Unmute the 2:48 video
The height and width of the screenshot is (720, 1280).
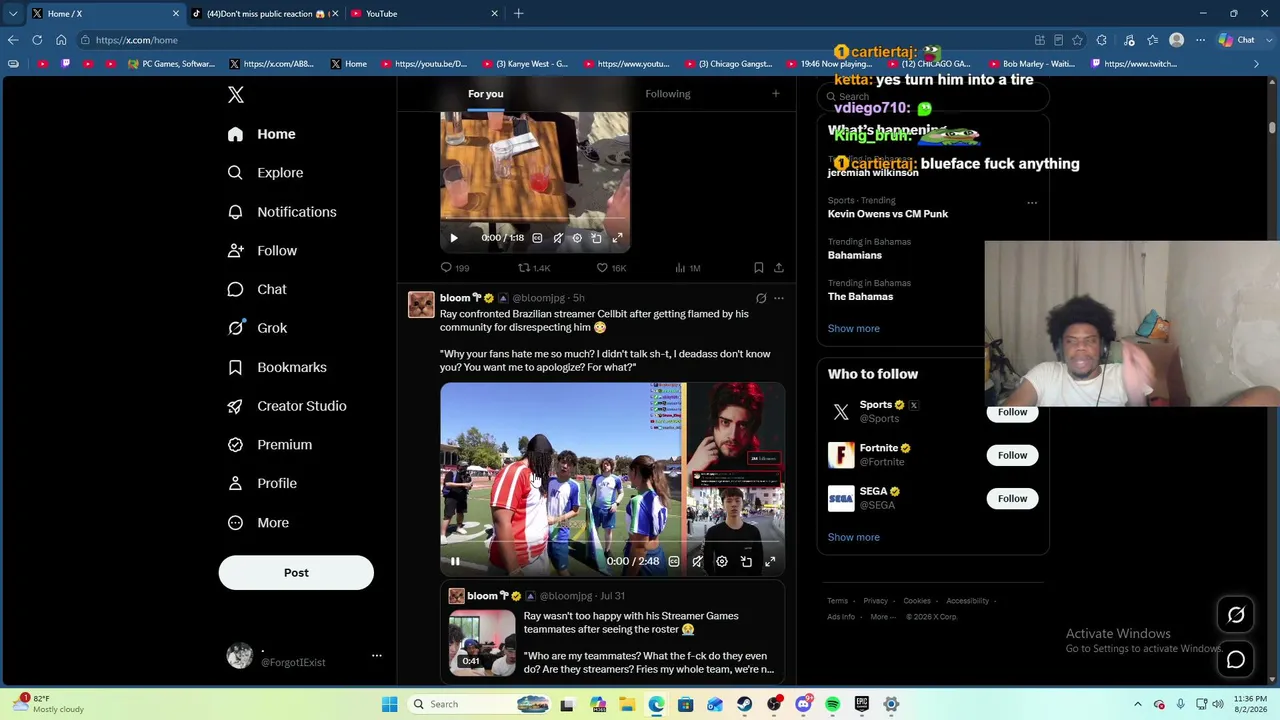point(697,561)
